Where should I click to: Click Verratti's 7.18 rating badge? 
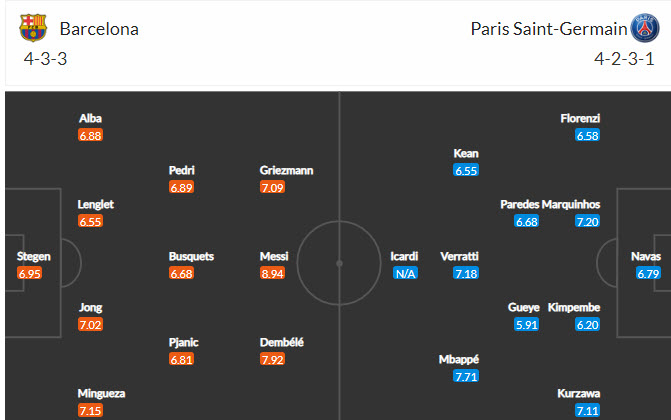pos(466,273)
